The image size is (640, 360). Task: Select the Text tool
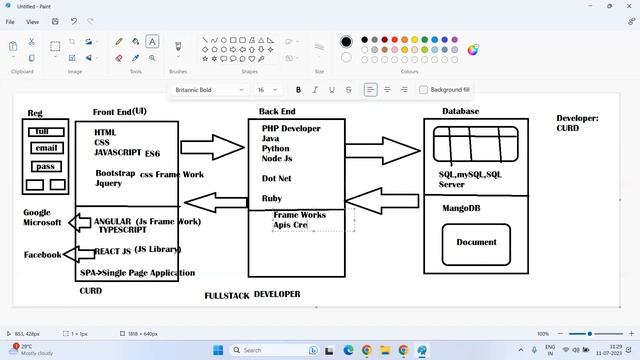152,41
